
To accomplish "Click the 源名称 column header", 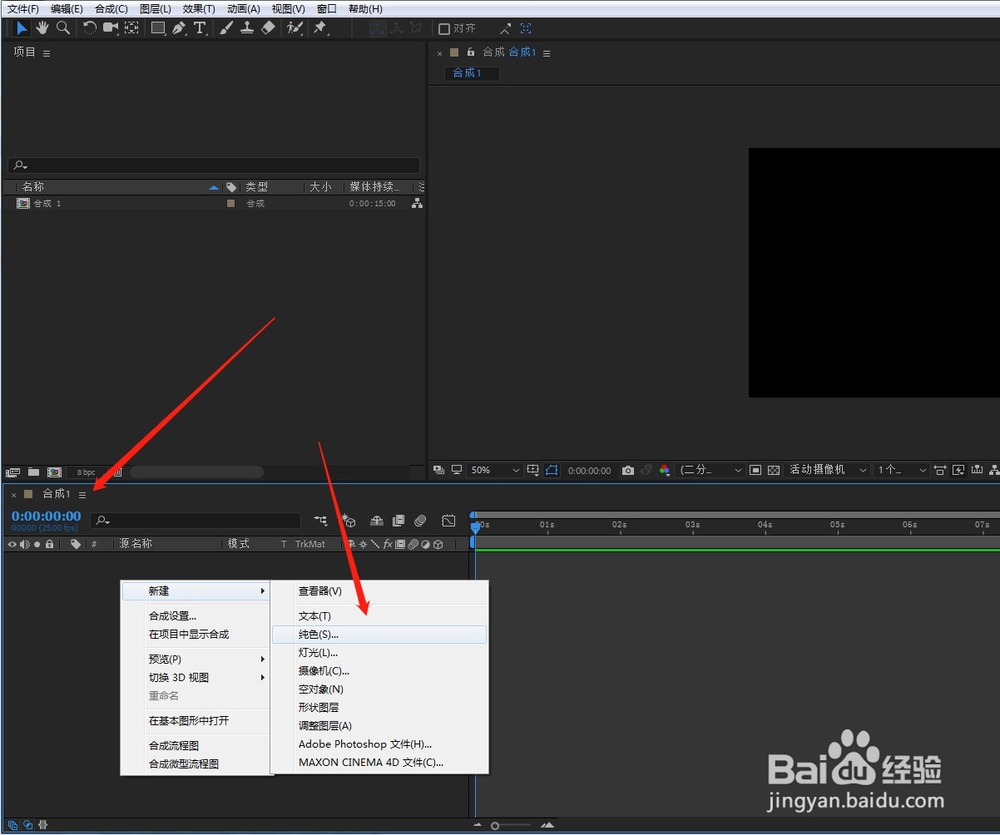I will (x=135, y=544).
